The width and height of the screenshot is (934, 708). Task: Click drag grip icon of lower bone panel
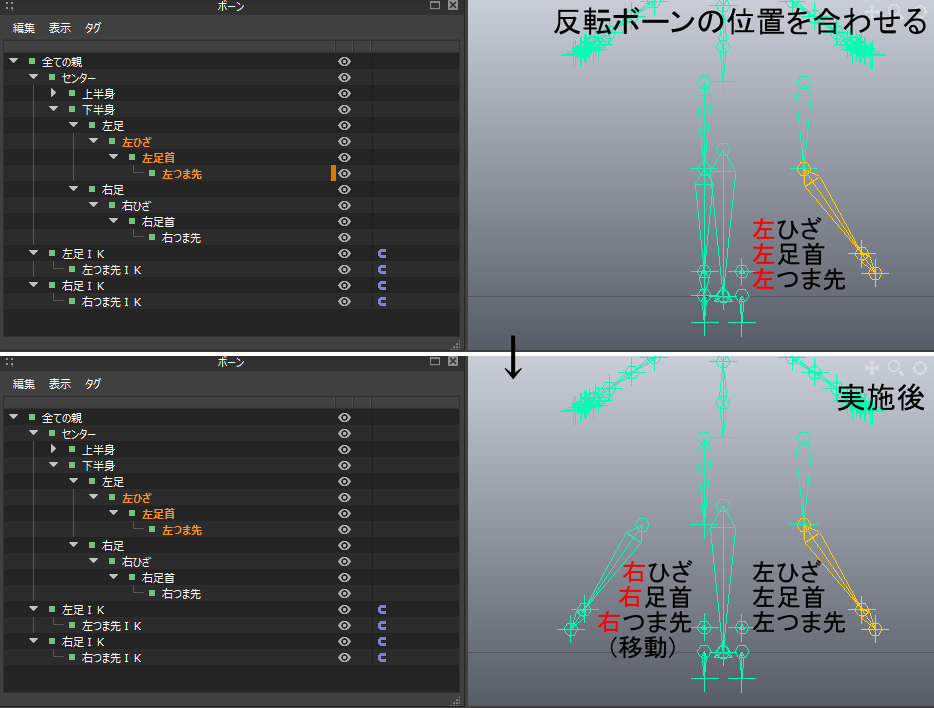tap(10, 362)
